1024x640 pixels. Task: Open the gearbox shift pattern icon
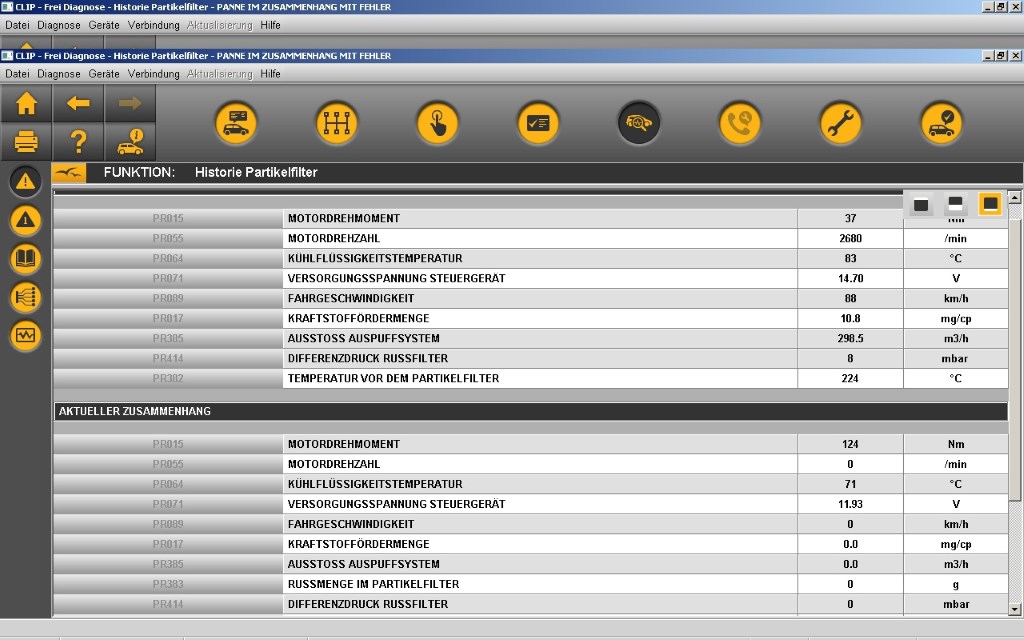[x=336, y=124]
